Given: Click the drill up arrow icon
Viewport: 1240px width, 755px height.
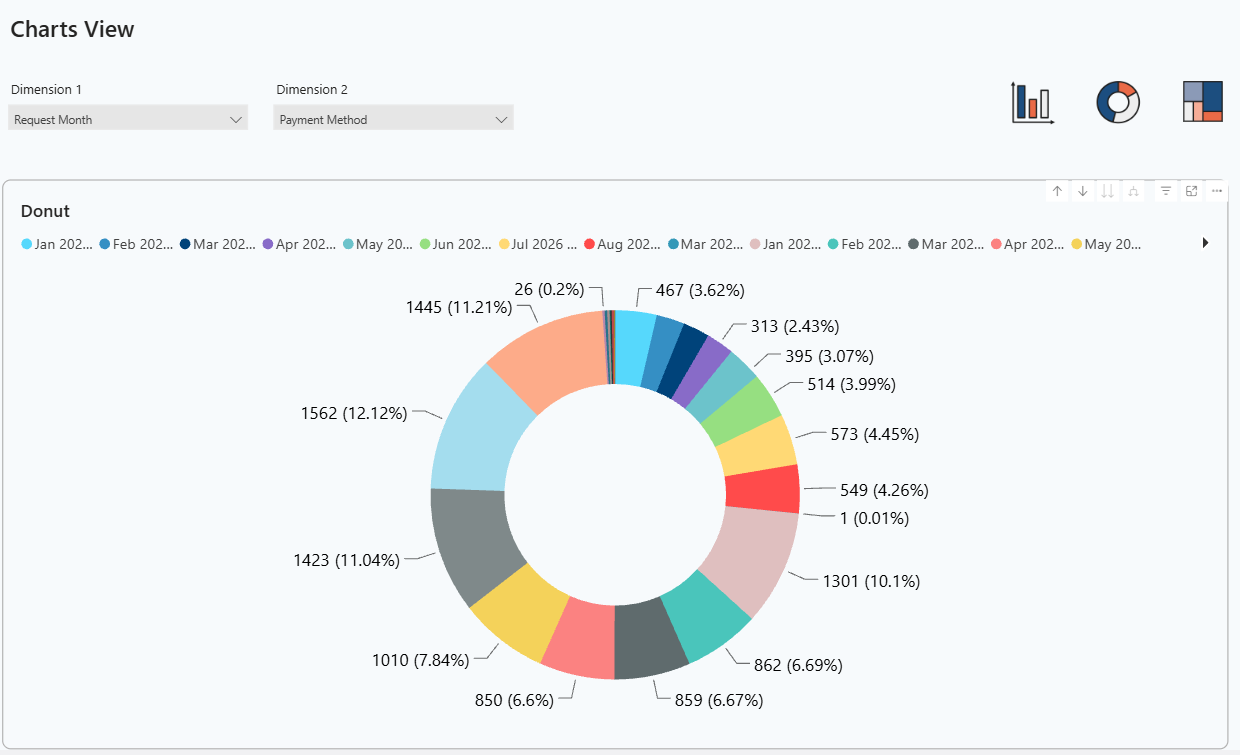Looking at the screenshot, I should (1057, 191).
